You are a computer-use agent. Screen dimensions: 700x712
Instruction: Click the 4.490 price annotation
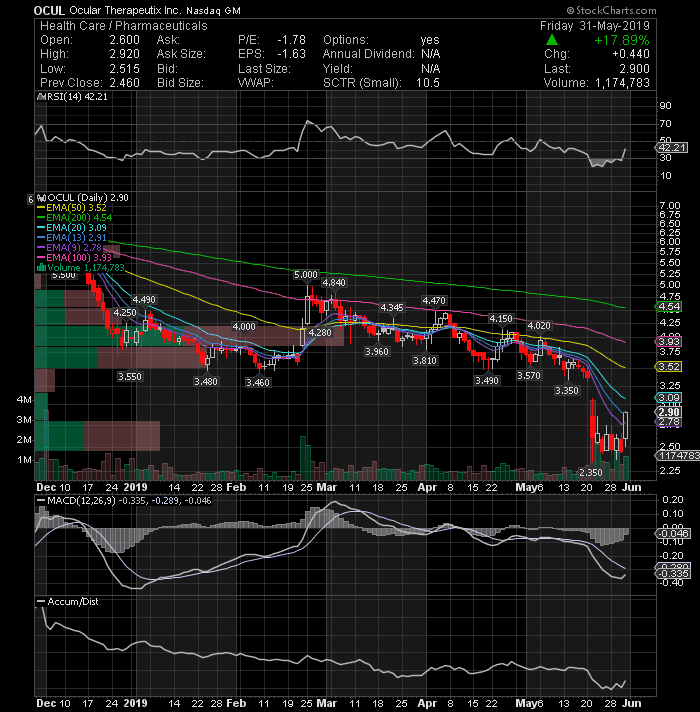click(x=143, y=300)
